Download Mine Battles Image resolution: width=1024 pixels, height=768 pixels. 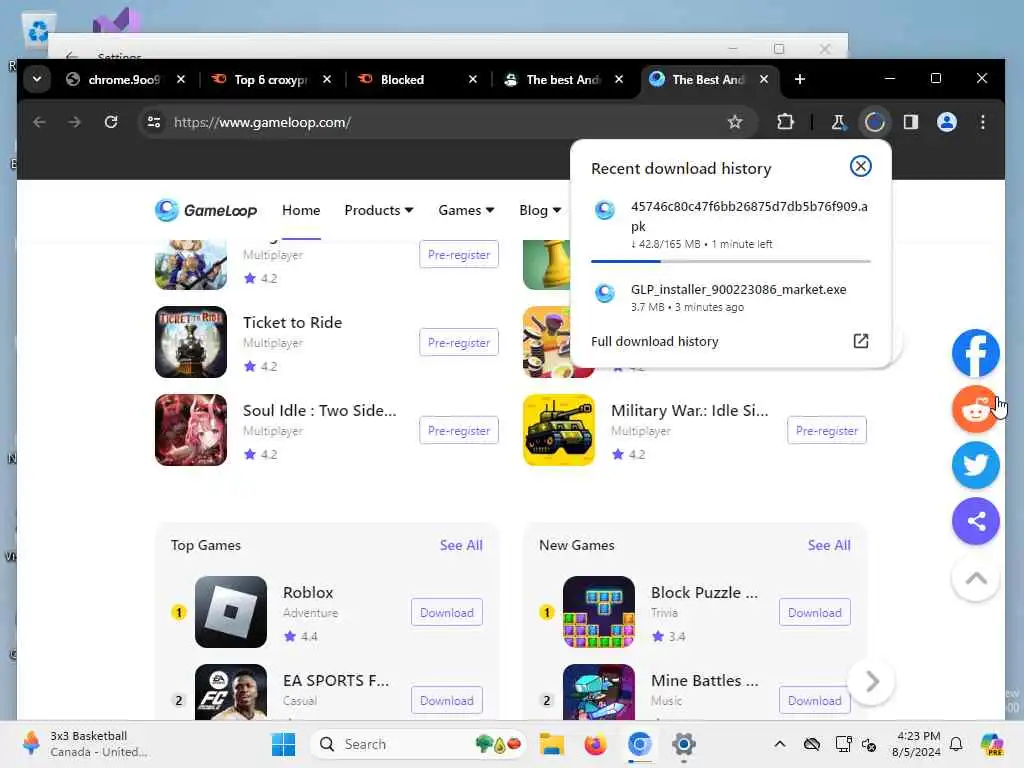coord(814,700)
